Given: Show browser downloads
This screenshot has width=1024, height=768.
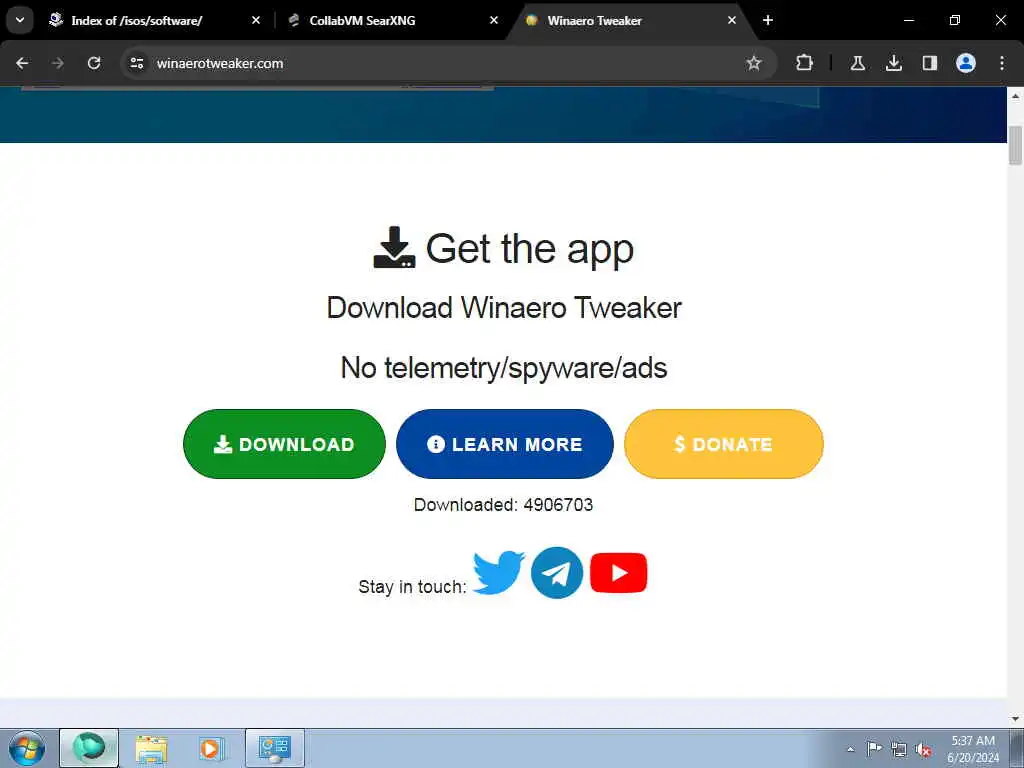Looking at the screenshot, I should coord(893,63).
